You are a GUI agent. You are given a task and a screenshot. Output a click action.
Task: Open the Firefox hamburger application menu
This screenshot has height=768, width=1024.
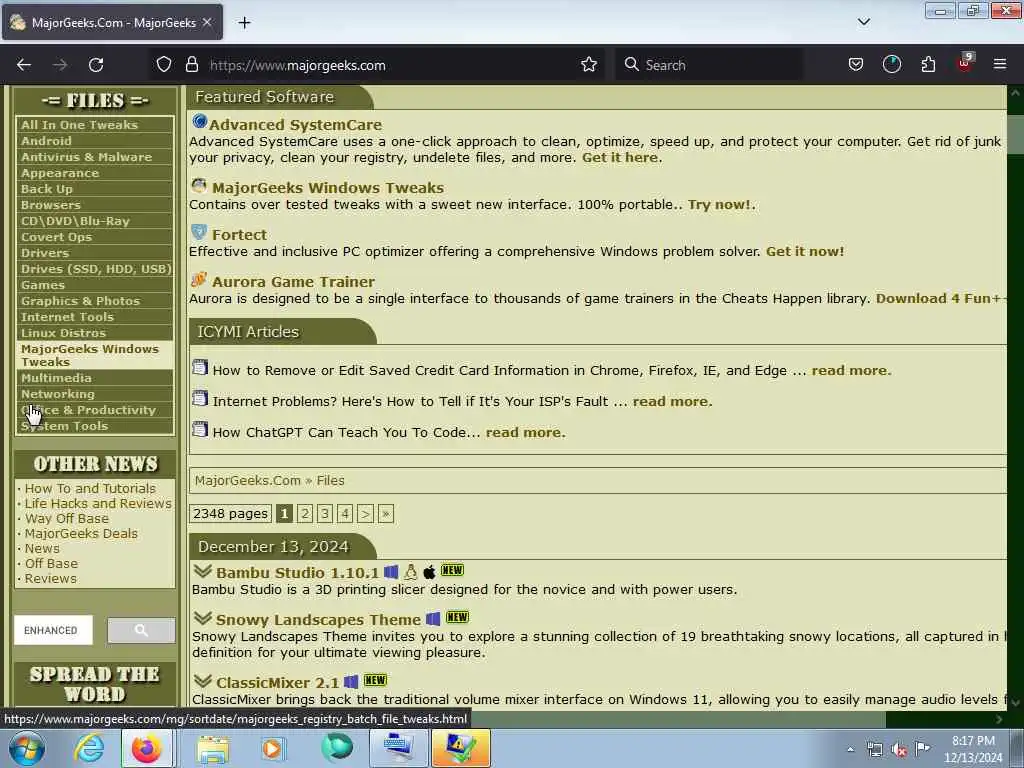tap(999, 64)
